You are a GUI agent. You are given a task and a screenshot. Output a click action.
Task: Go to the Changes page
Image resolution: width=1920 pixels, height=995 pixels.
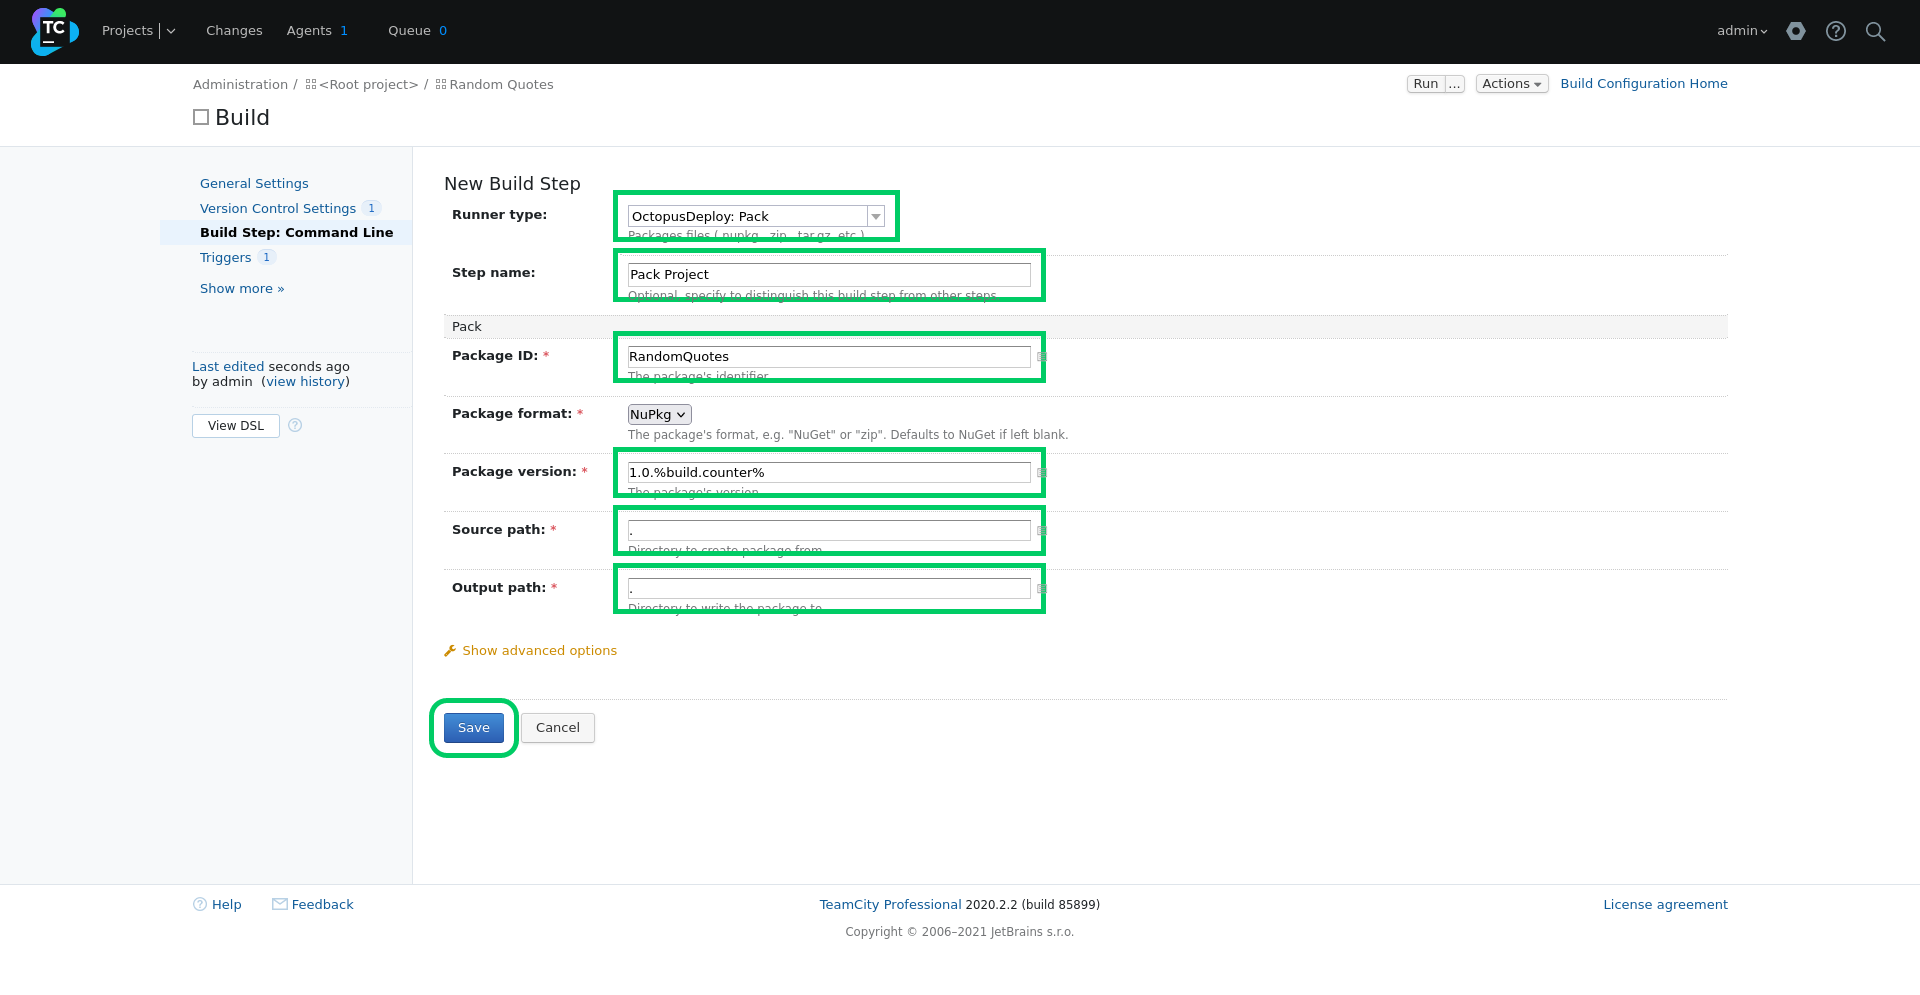coord(234,31)
